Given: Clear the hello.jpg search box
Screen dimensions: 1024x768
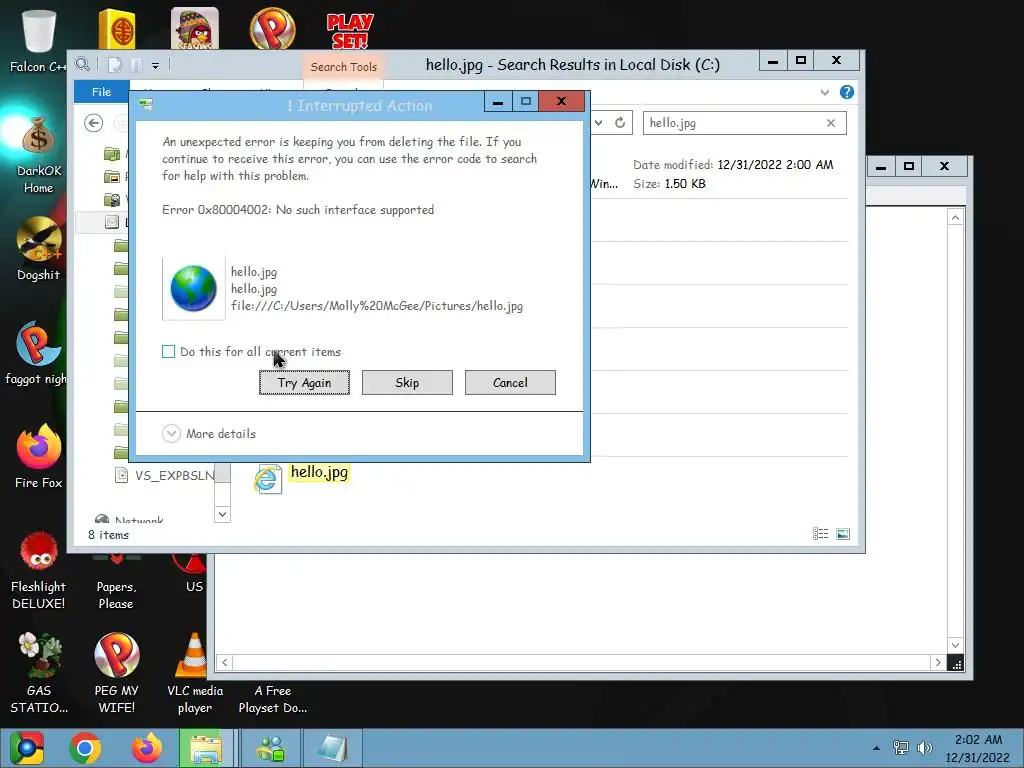Looking at the screenshot, I should coord(831,123).
